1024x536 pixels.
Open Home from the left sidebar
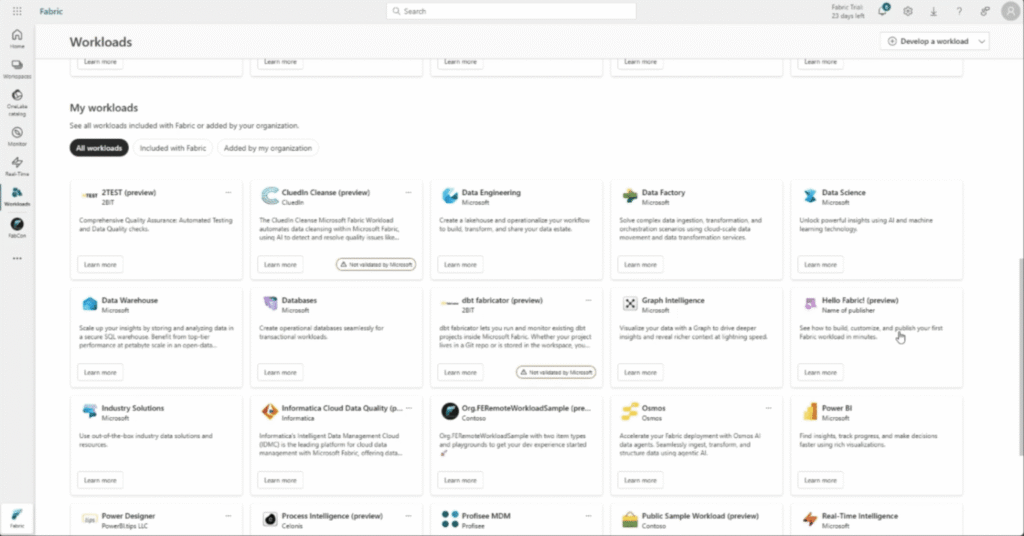17,38
